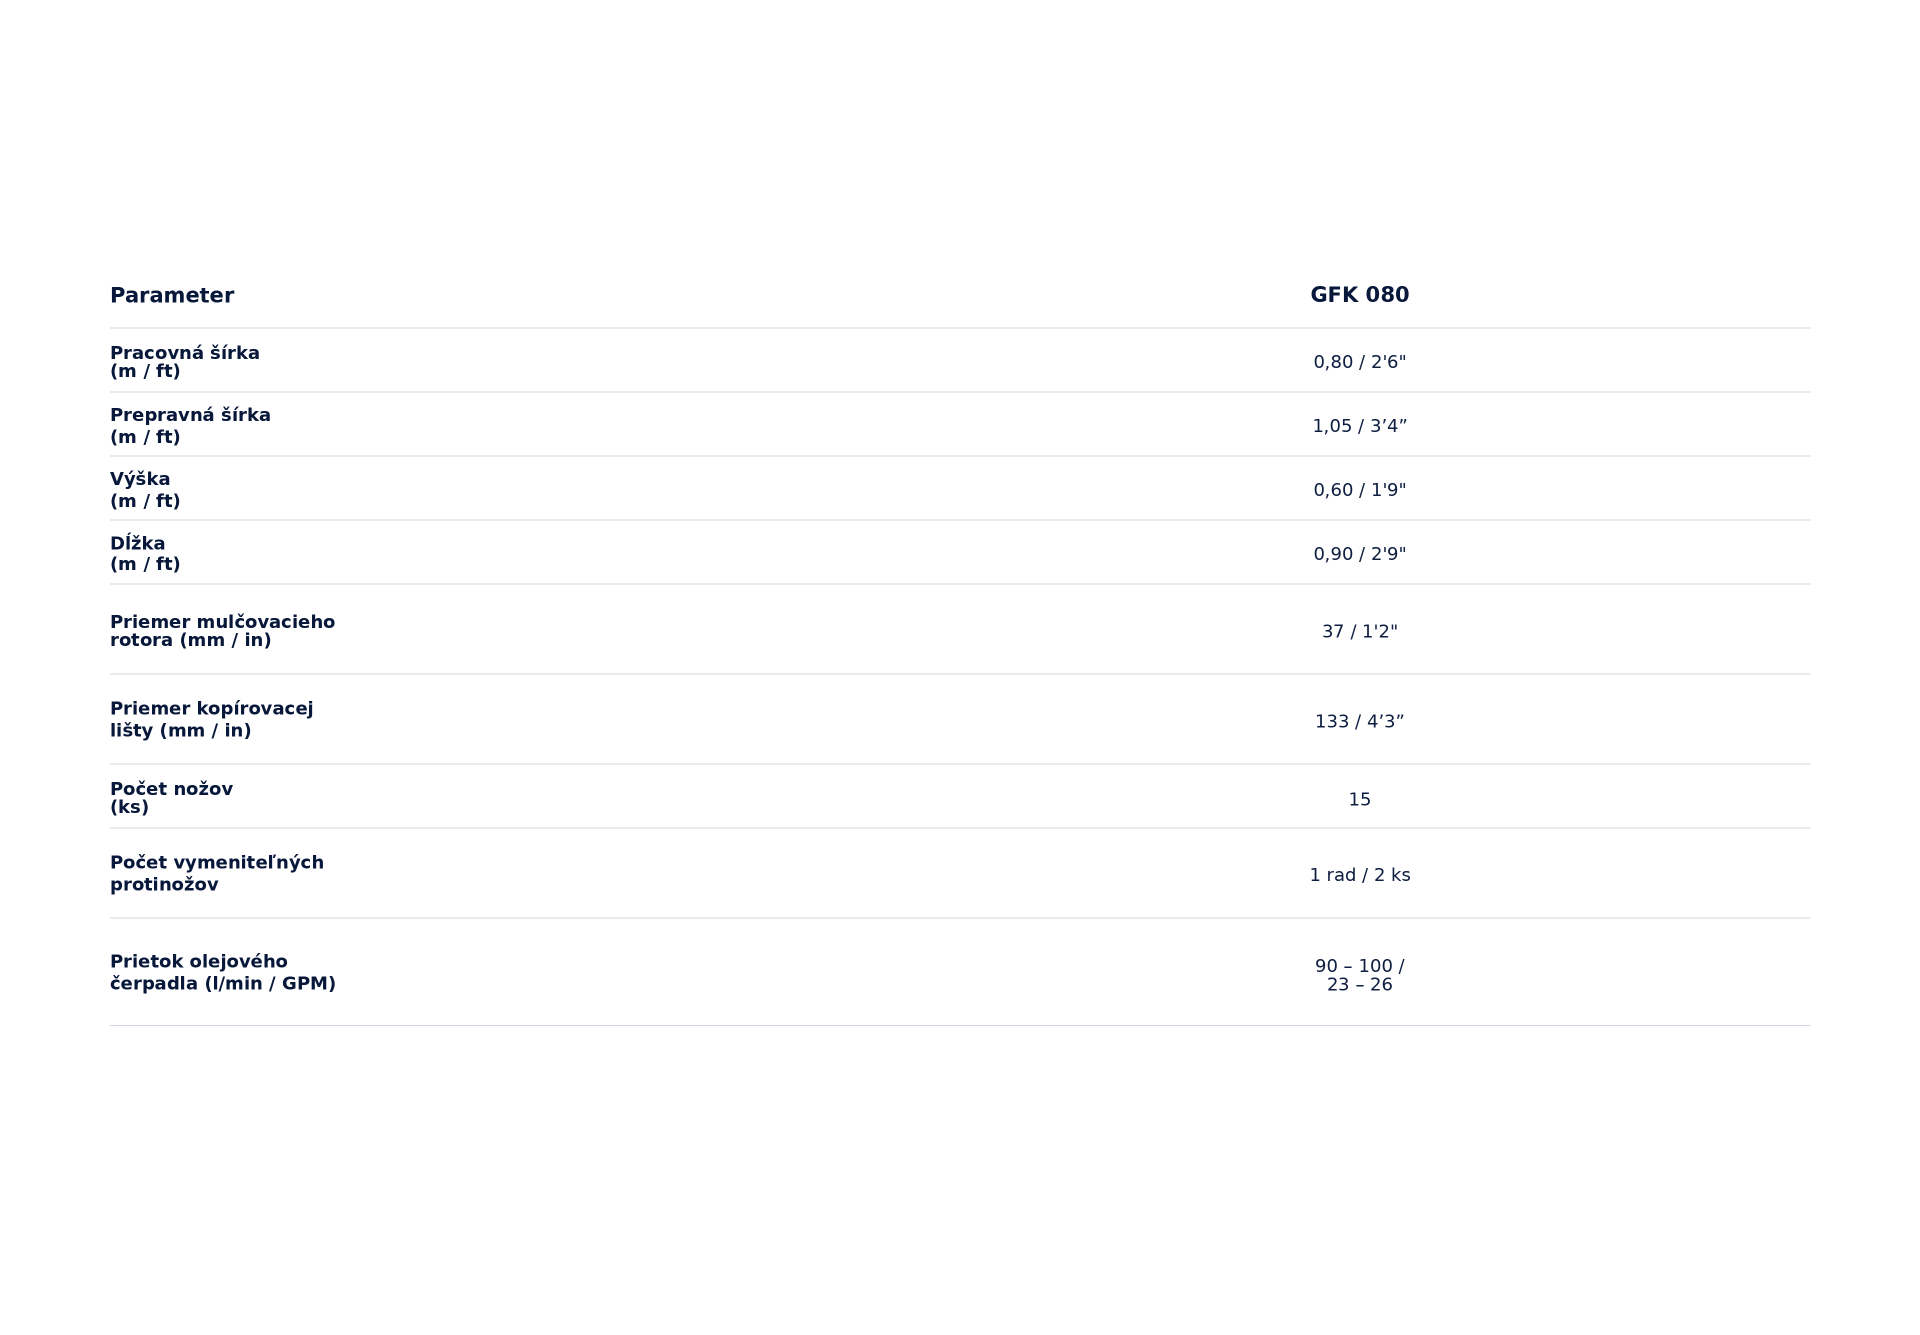Click Priemer mulčovacieho rotora label

point(222,631)
